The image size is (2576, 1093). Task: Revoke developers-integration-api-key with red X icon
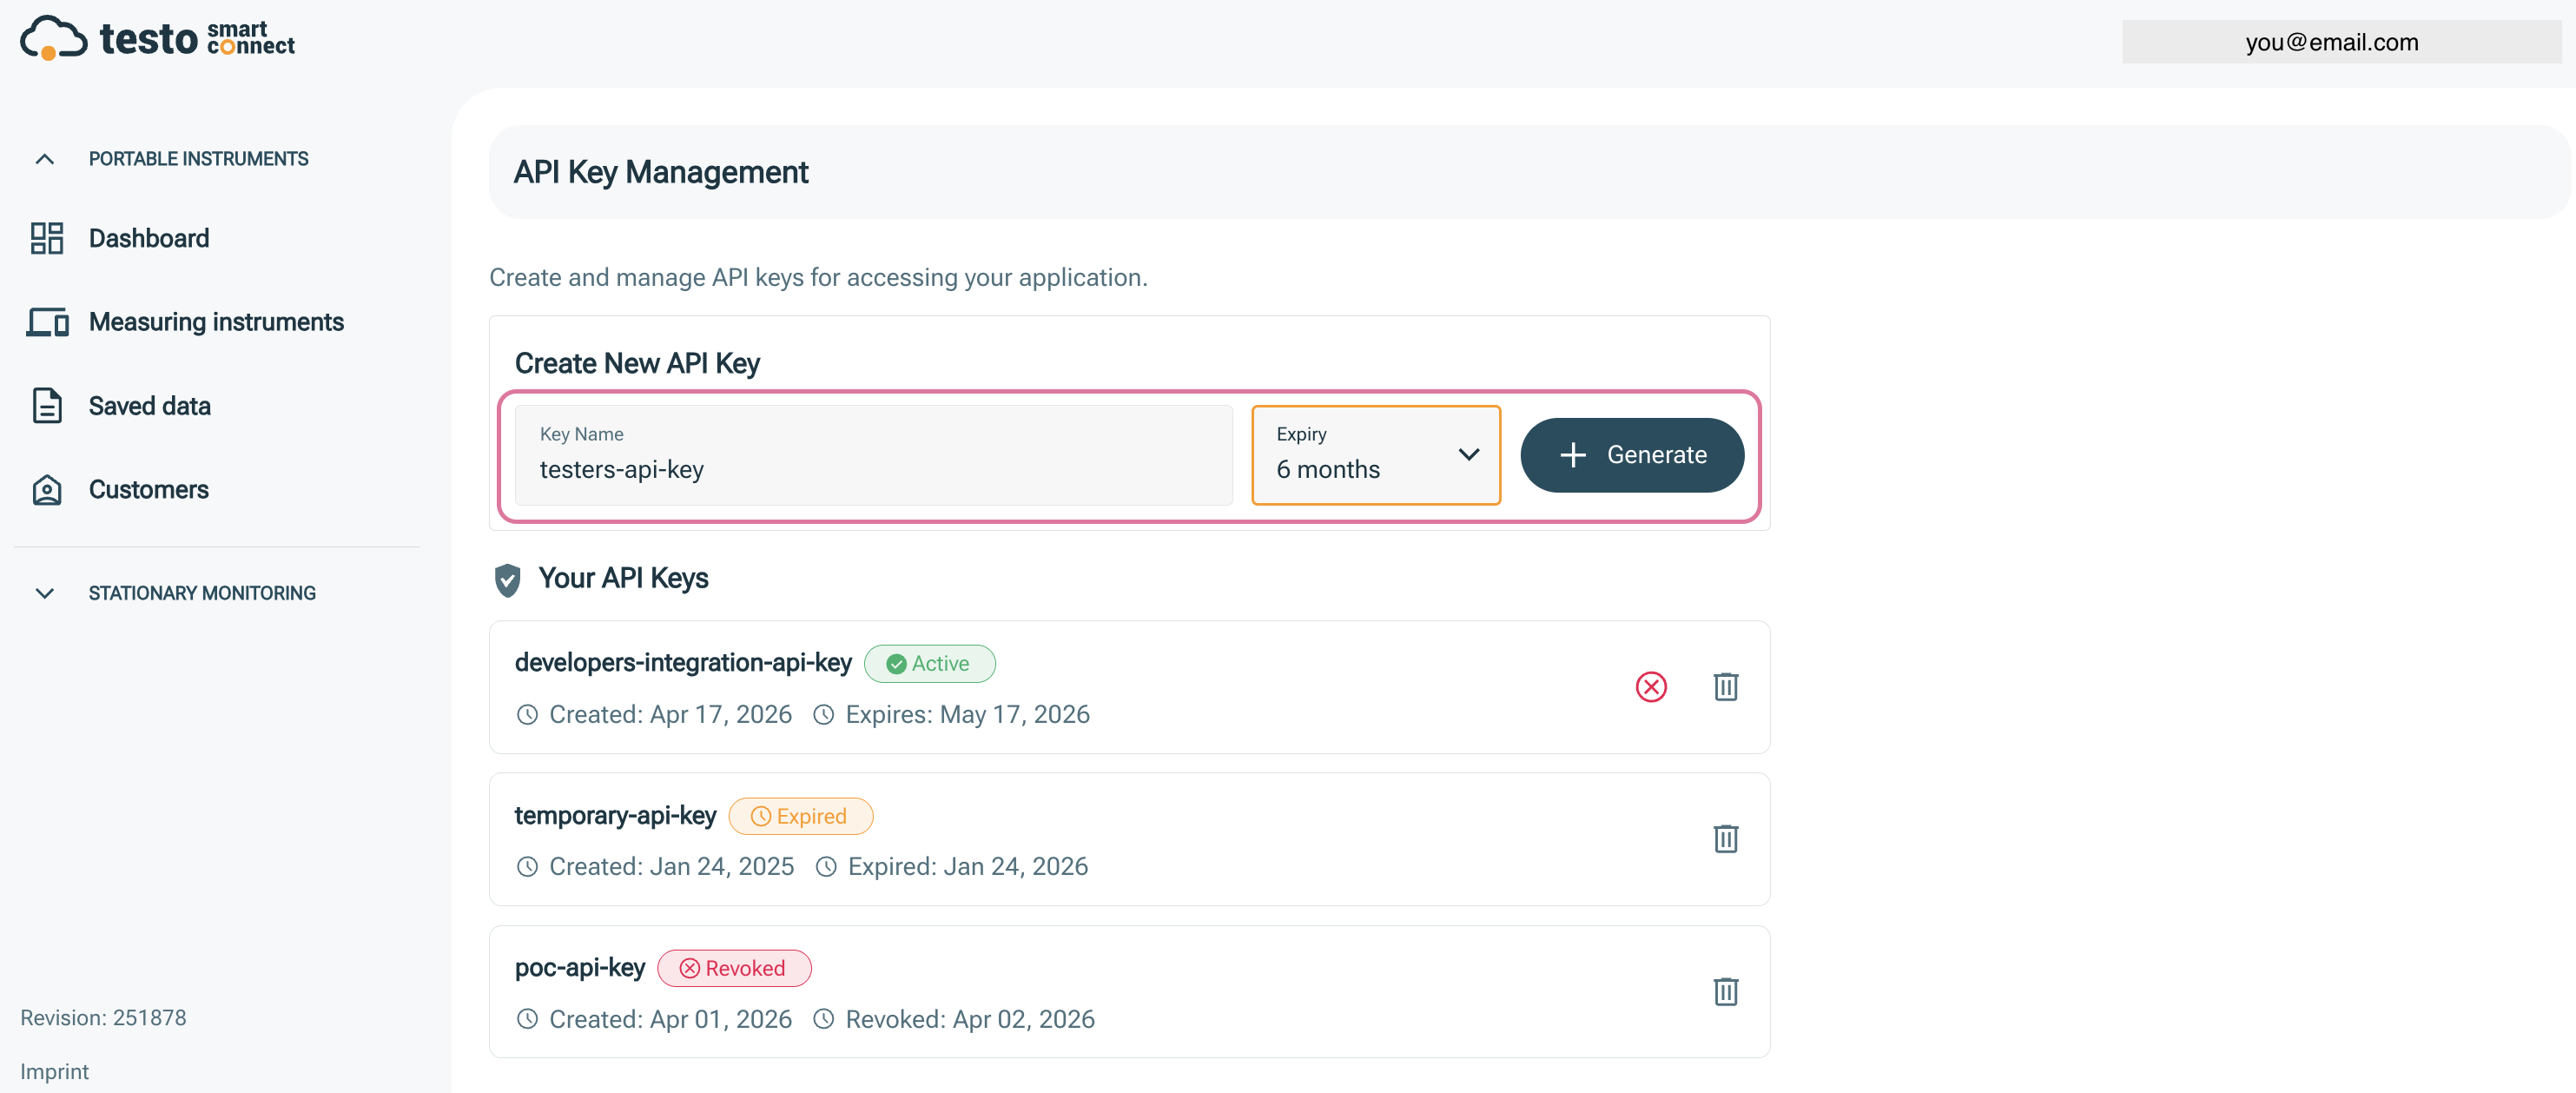coord(1650,687)
